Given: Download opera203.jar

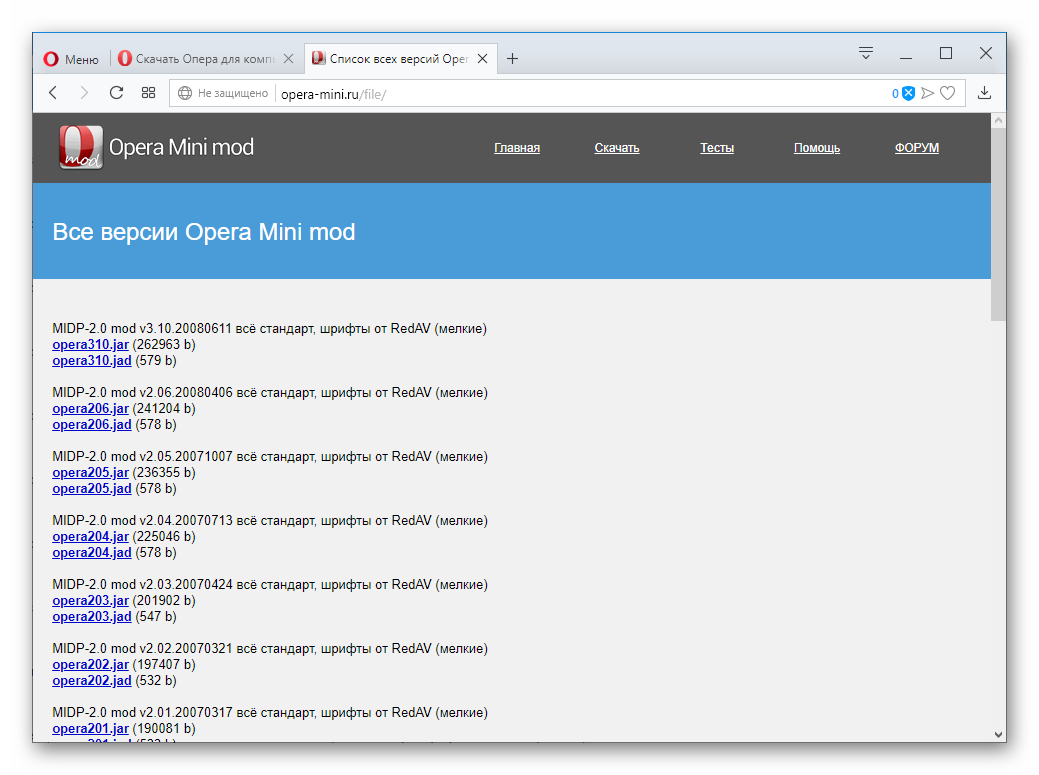Looking at the screenshot, I should coord(91,600).
